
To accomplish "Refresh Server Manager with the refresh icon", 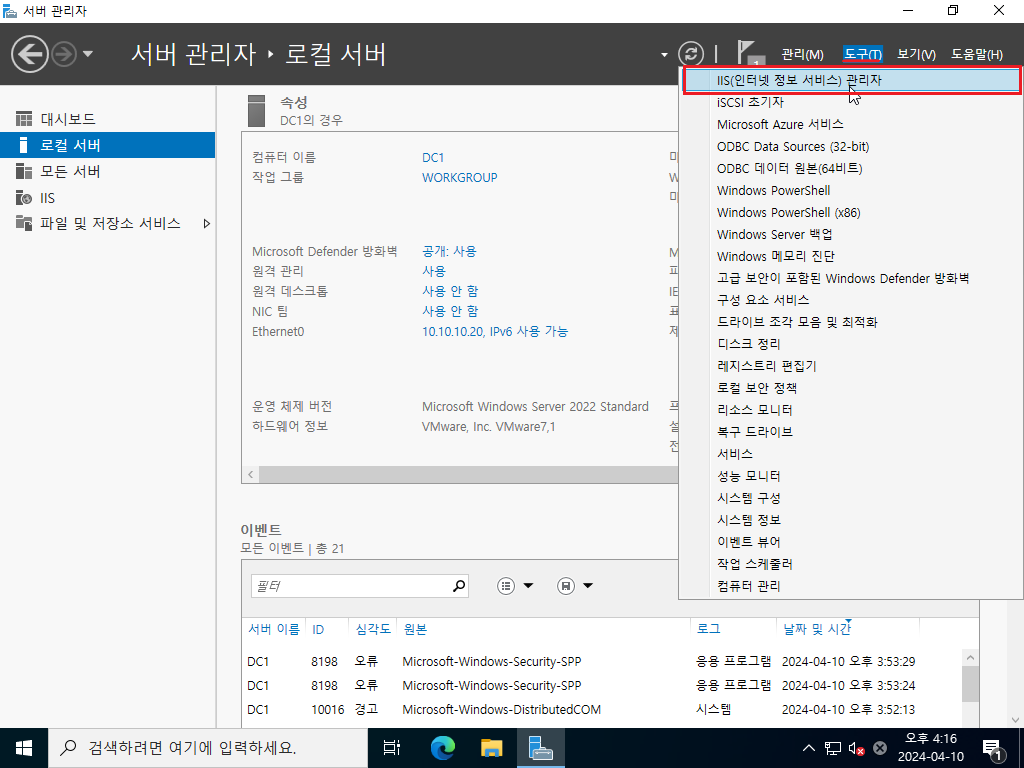I will 691,54.
